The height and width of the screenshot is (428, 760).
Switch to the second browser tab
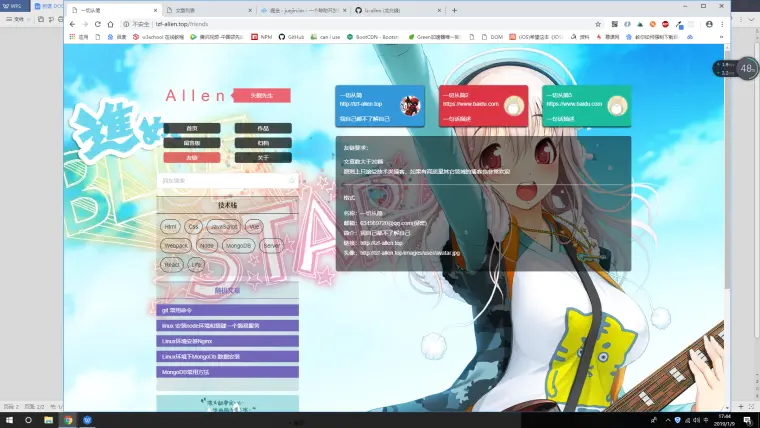209,10
